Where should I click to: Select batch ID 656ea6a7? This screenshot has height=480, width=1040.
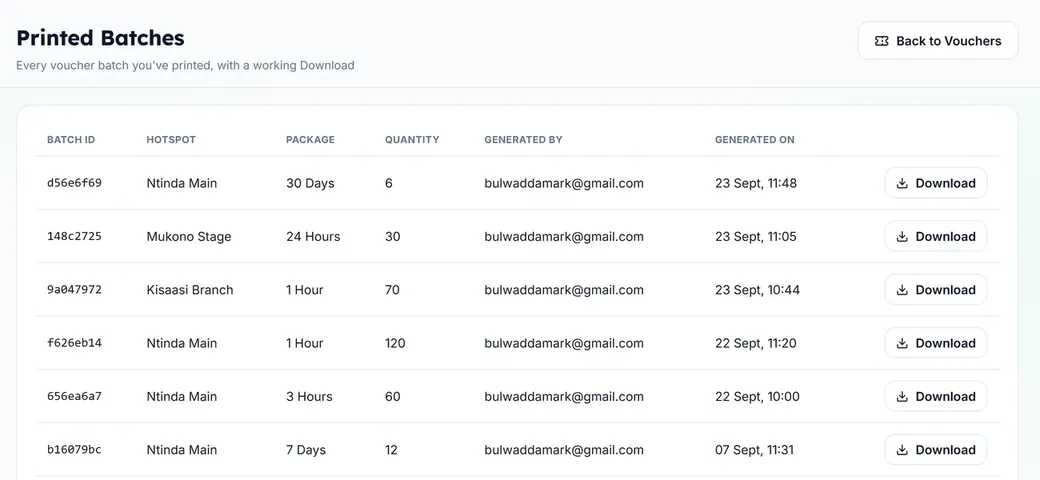point(74,396)
